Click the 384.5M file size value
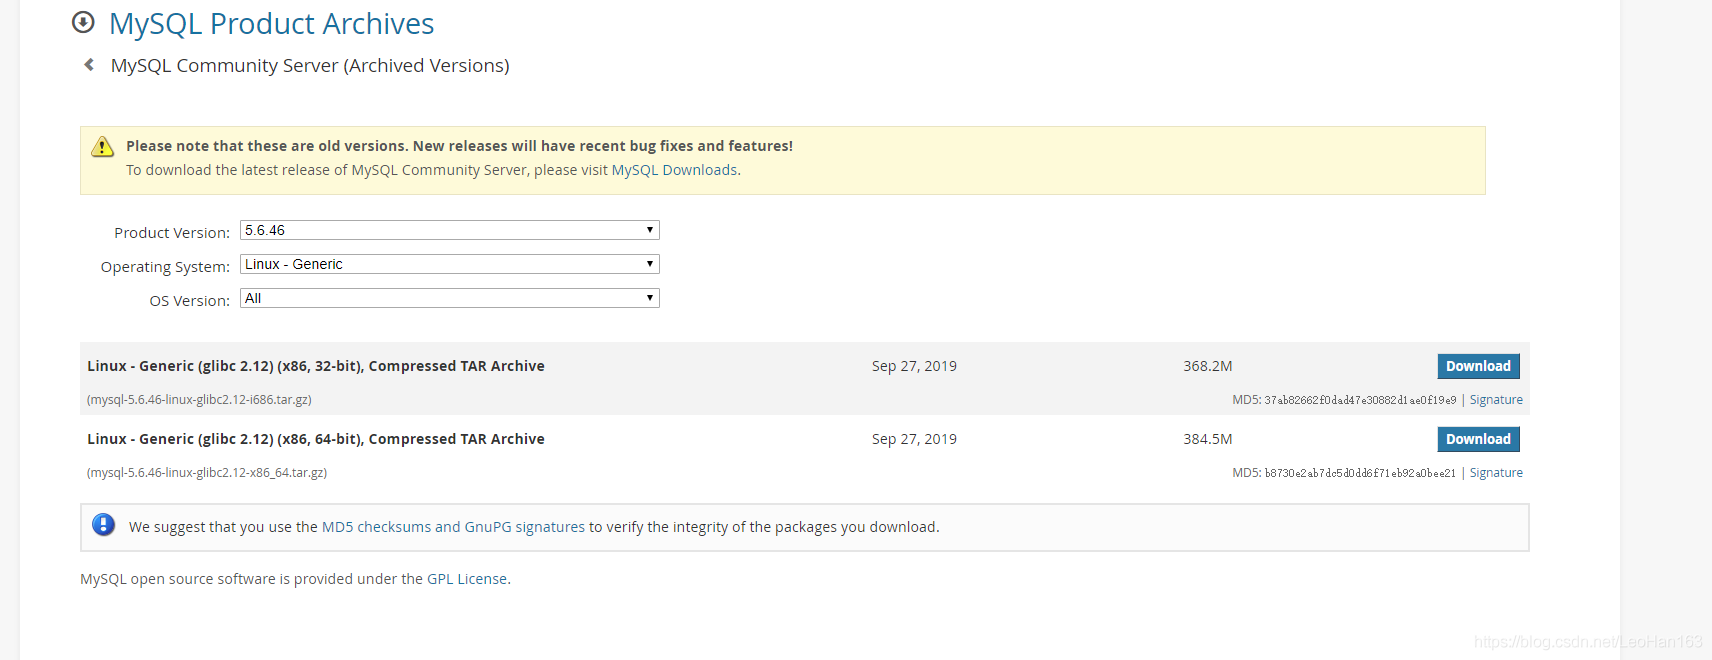Image resolution: width=1712 pixels, height=660 pixels. tap(1208, 439)
